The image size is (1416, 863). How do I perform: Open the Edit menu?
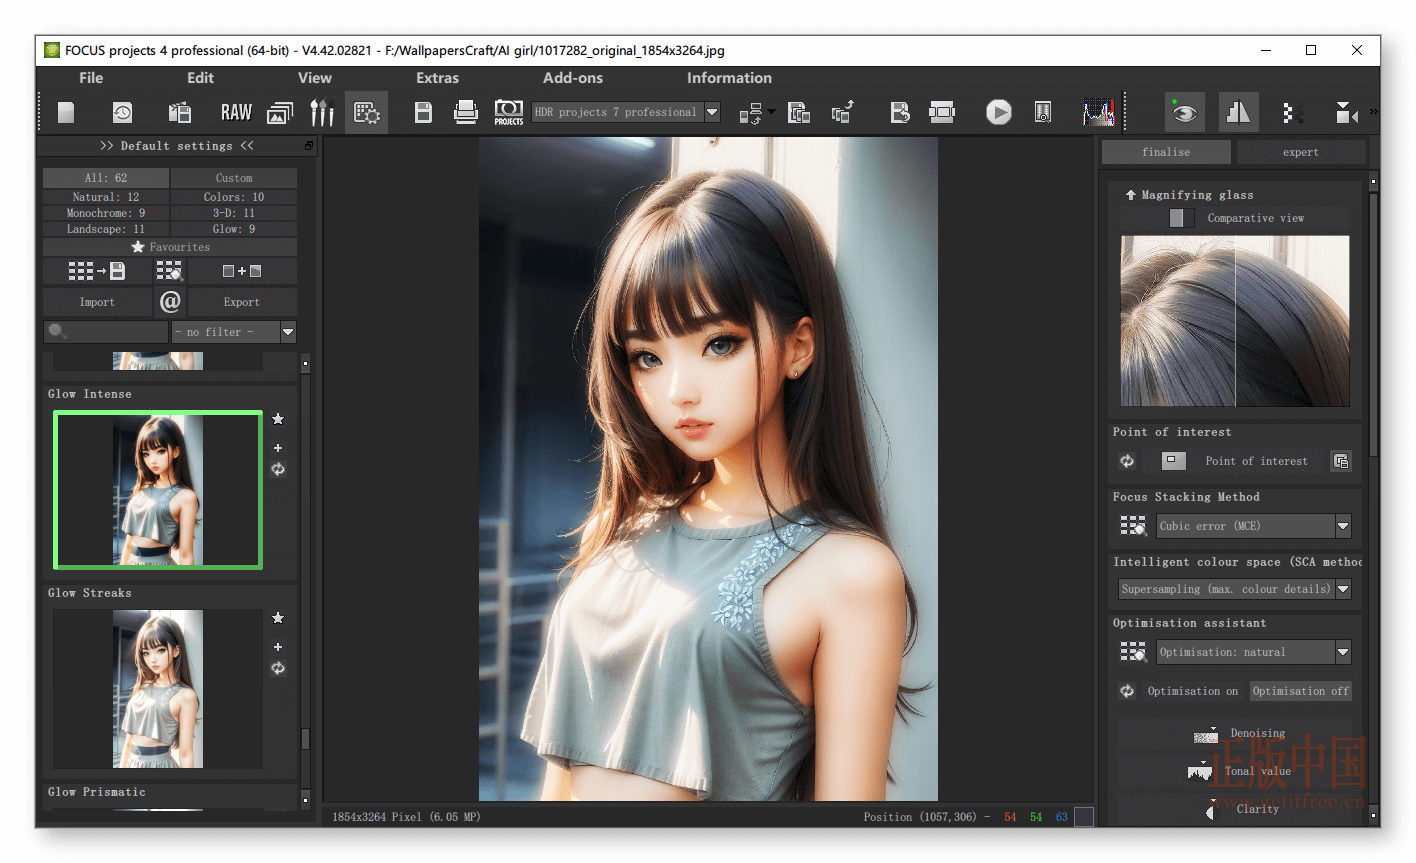point(200,78)
